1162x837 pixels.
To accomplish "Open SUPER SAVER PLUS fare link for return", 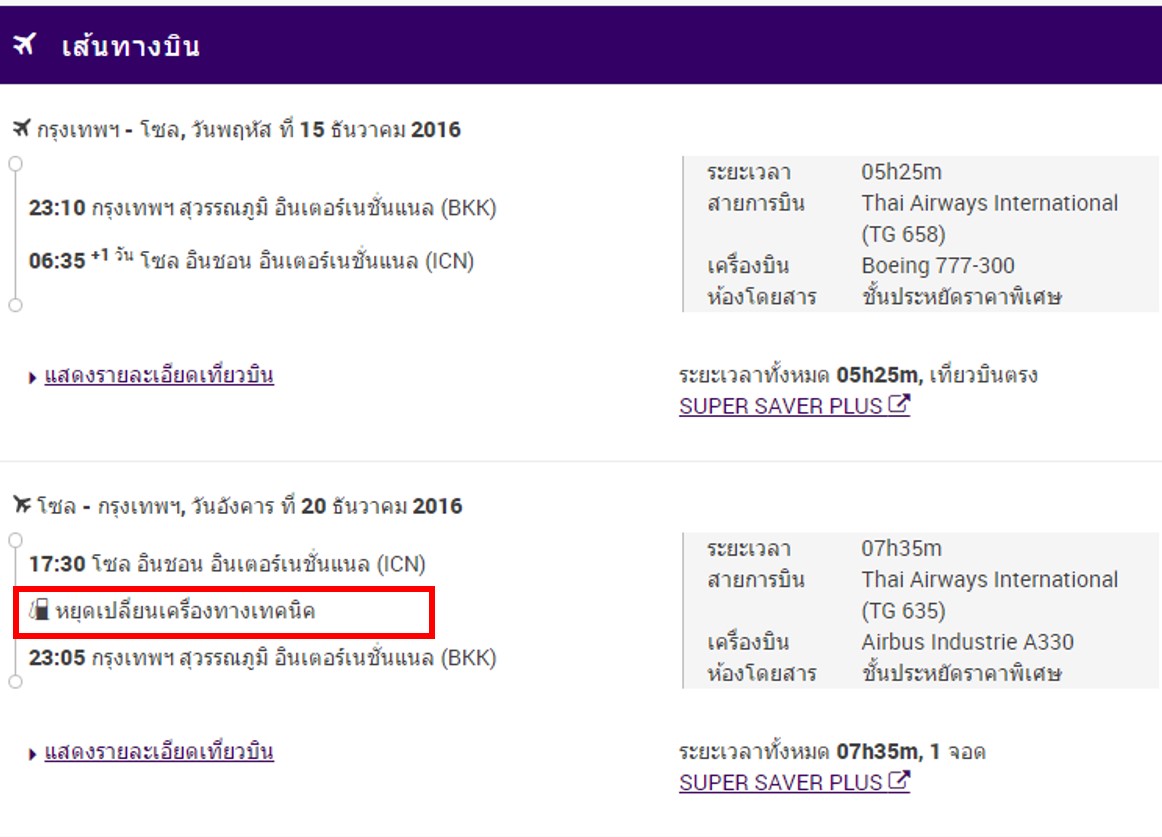I will click(781, 782).
